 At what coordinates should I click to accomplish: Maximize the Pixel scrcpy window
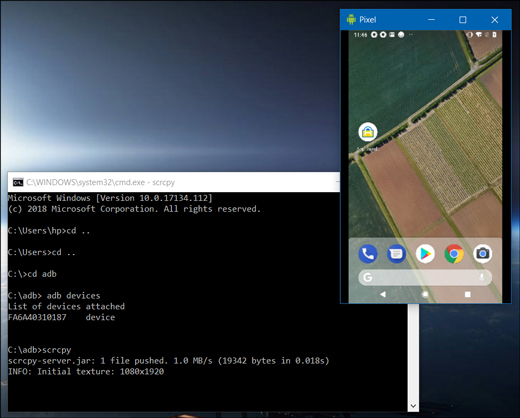coord(463,20)
